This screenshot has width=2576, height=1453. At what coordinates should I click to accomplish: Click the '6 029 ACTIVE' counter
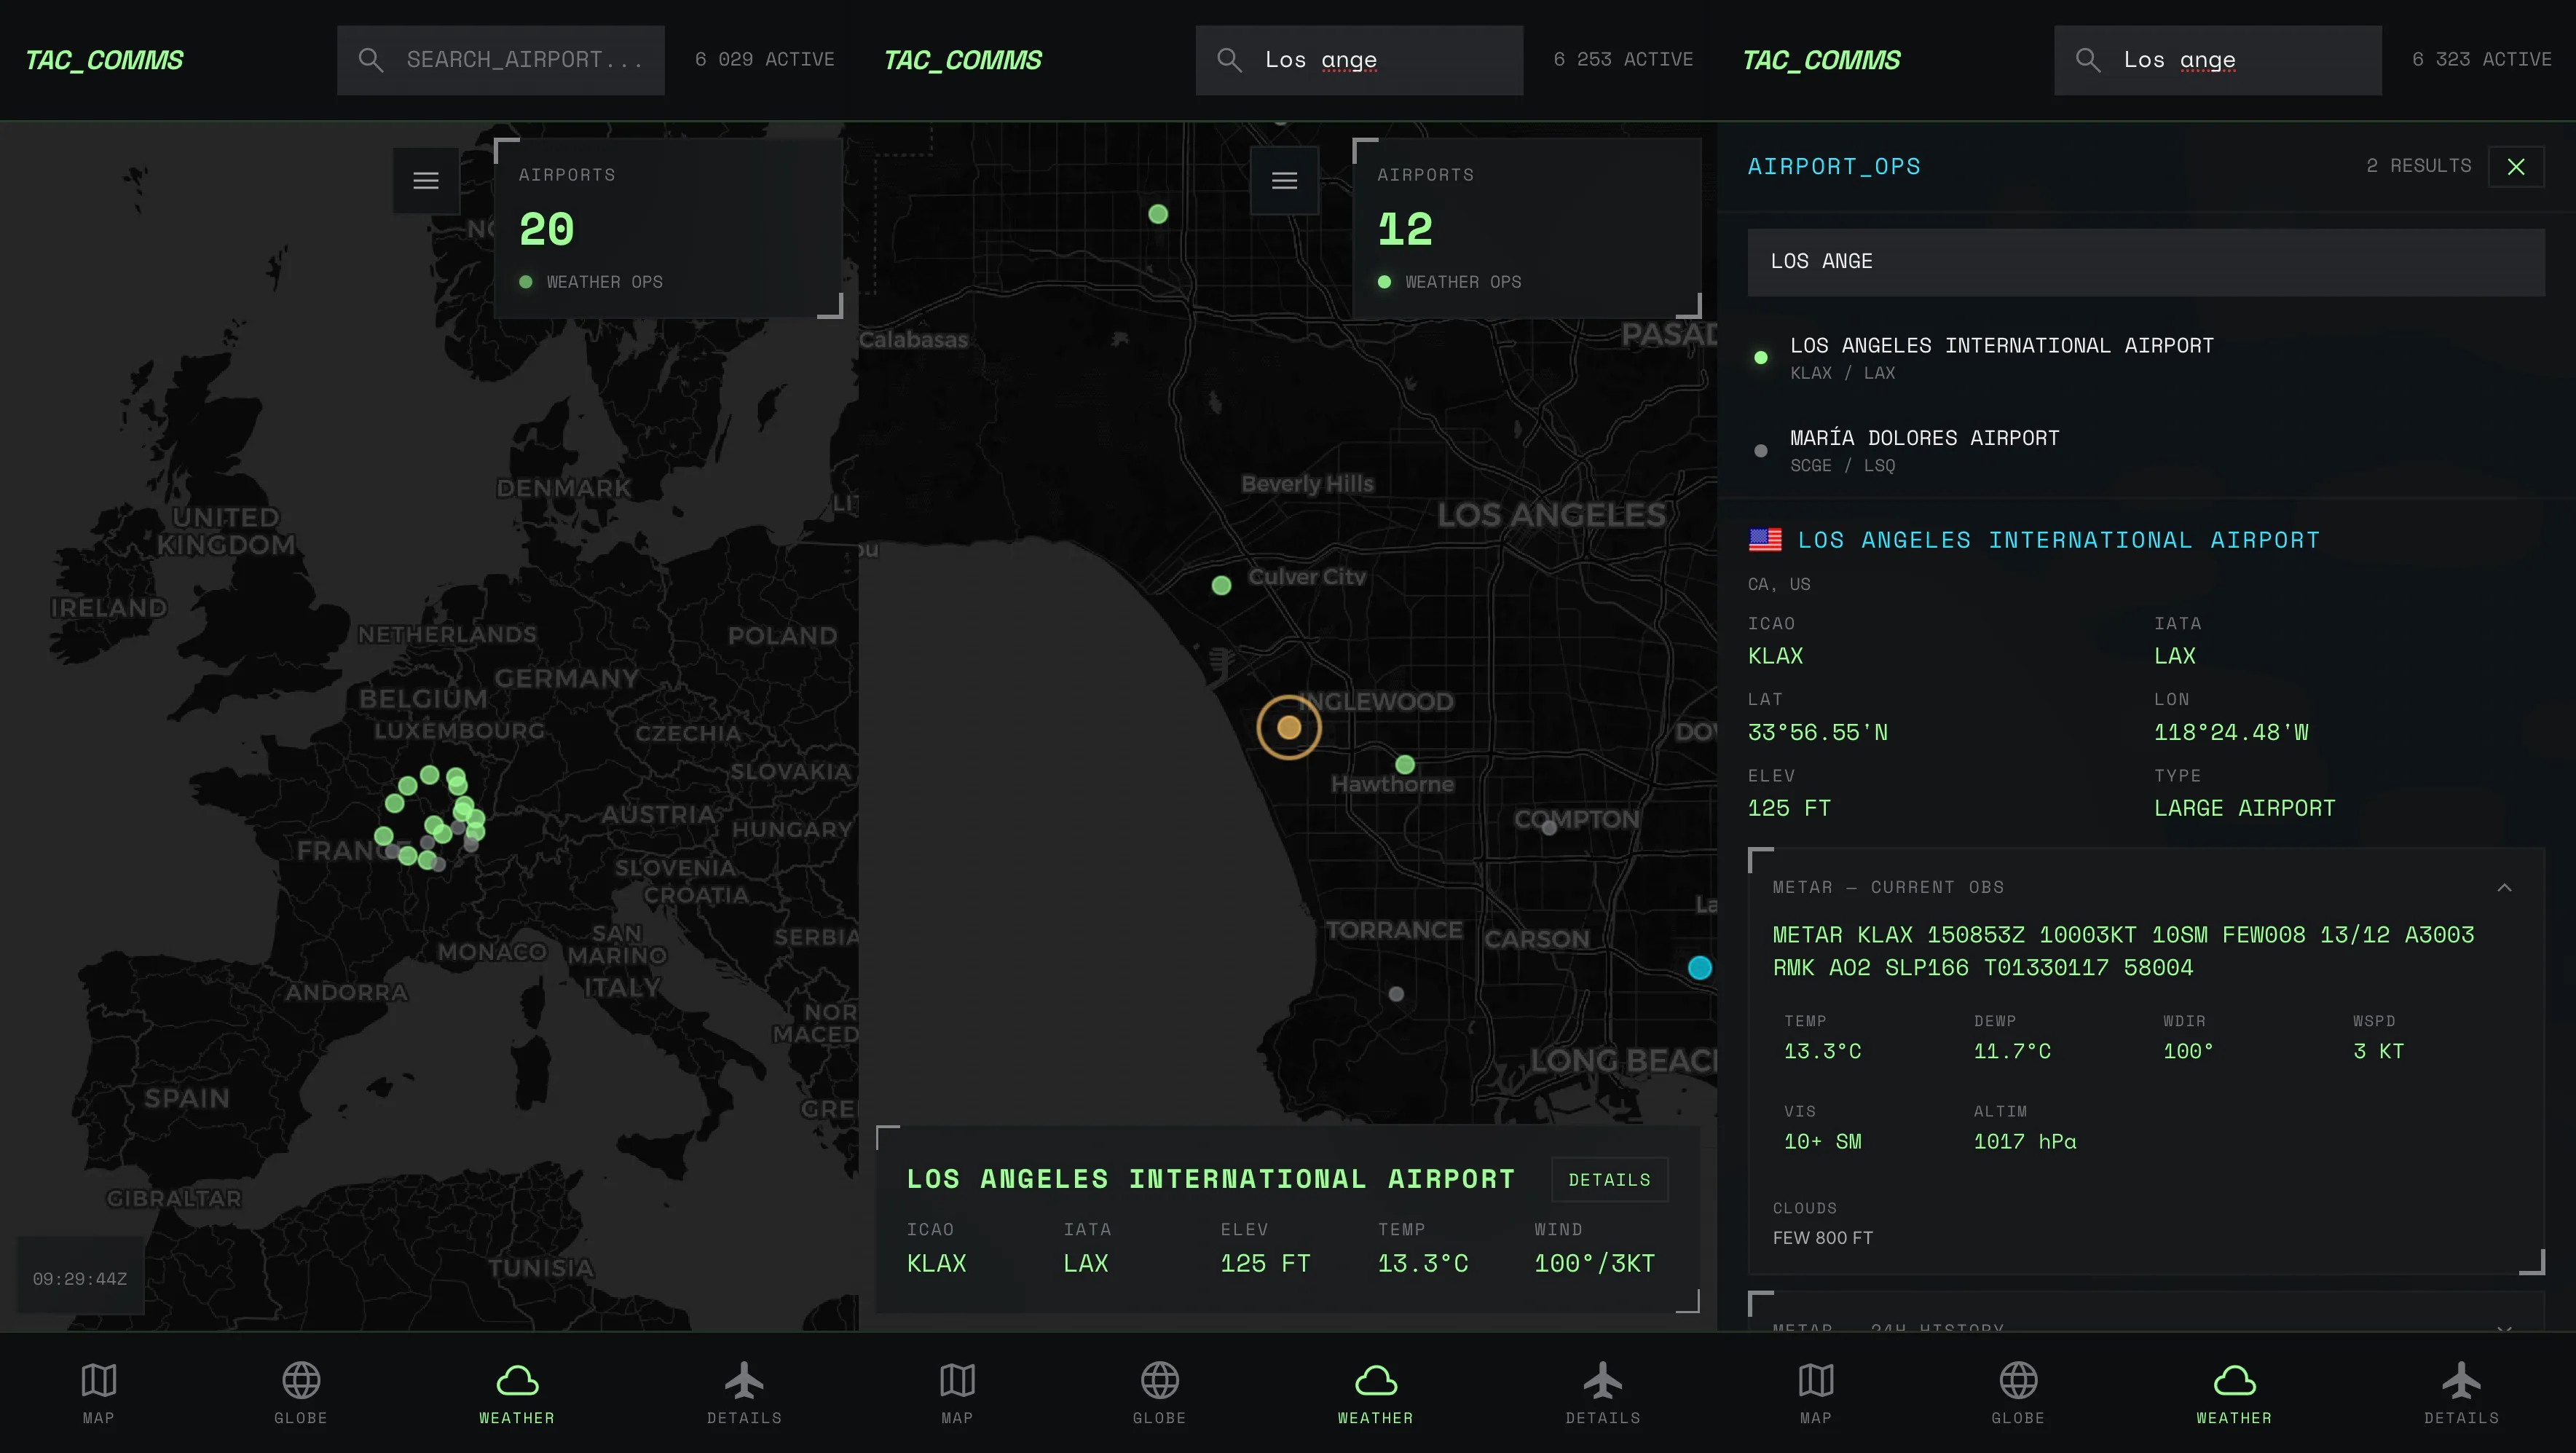point(765,60)
